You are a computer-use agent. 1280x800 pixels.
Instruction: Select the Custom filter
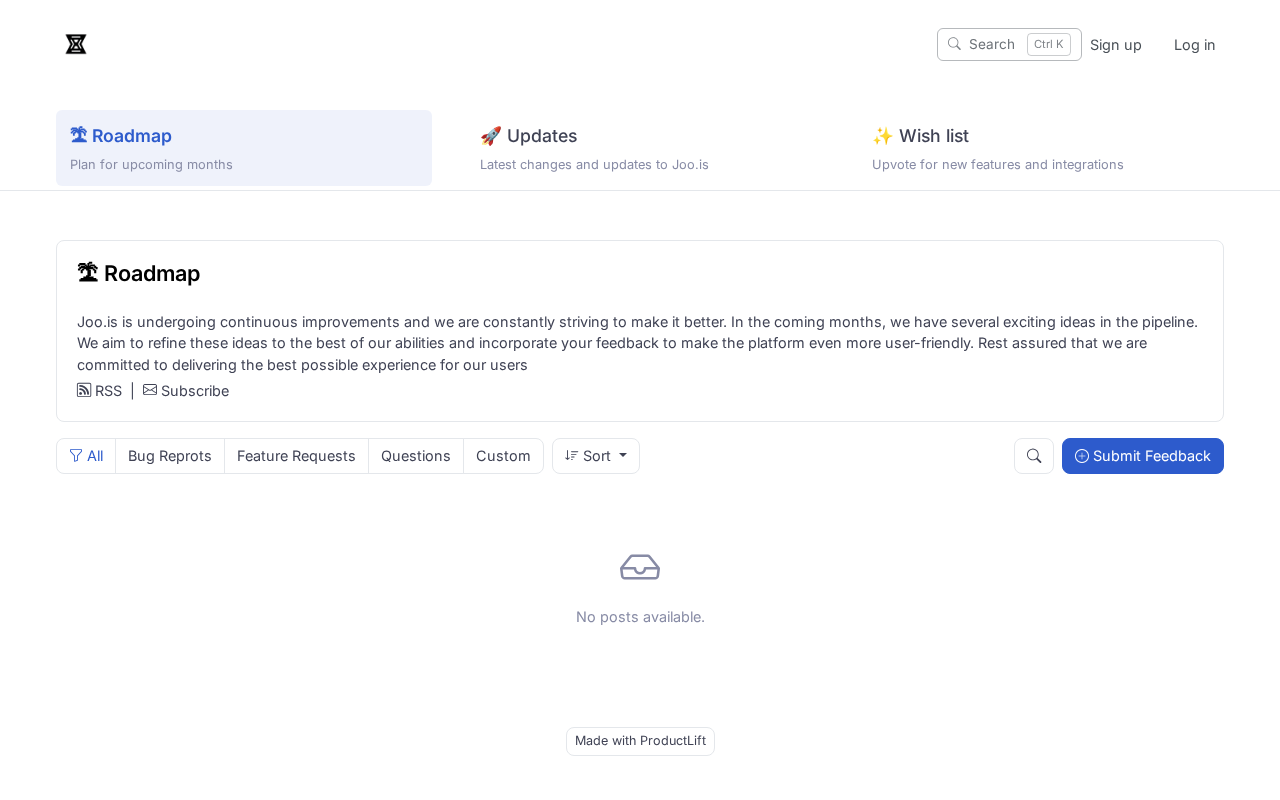pos(503,456)
